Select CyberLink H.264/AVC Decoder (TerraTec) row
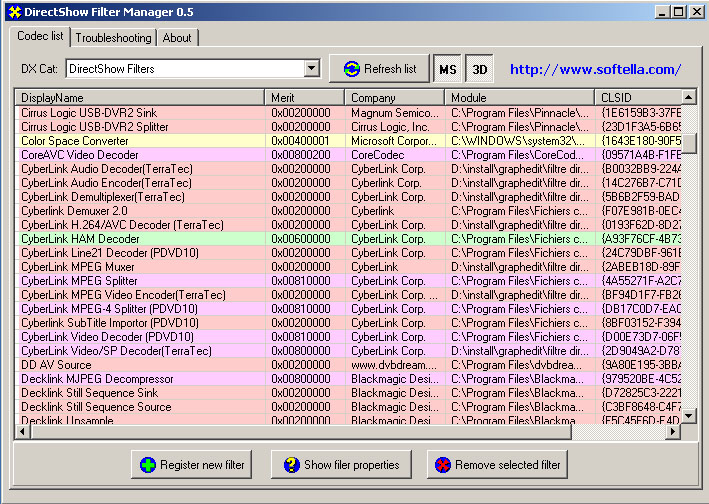The image size is (709, 504). [348, 225]
